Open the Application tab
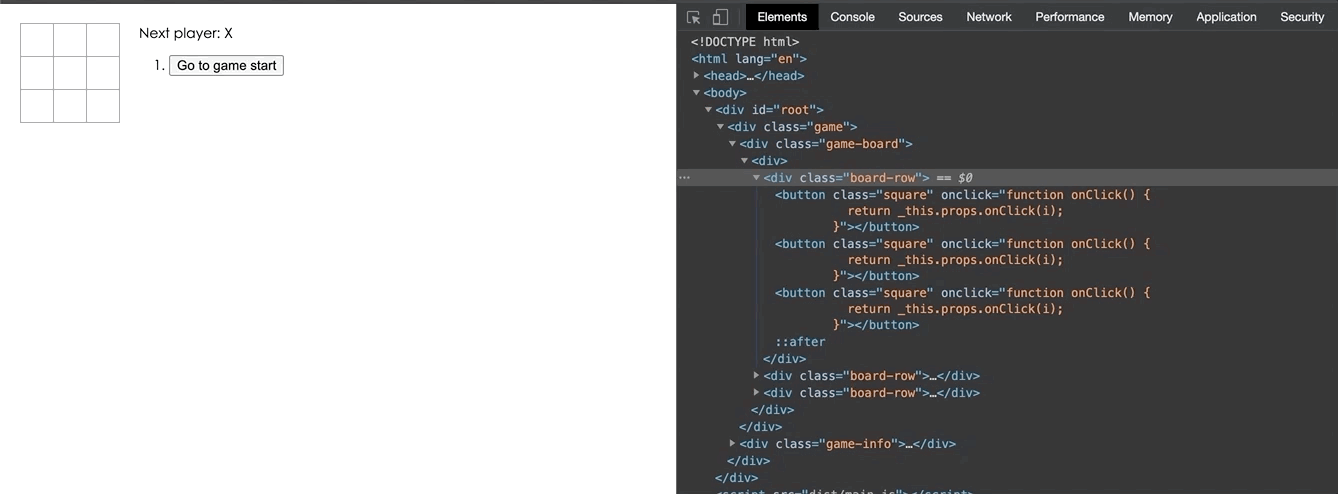Image resolution: width=1338 pixels, height=494 pixels. tap(1226, 17)
